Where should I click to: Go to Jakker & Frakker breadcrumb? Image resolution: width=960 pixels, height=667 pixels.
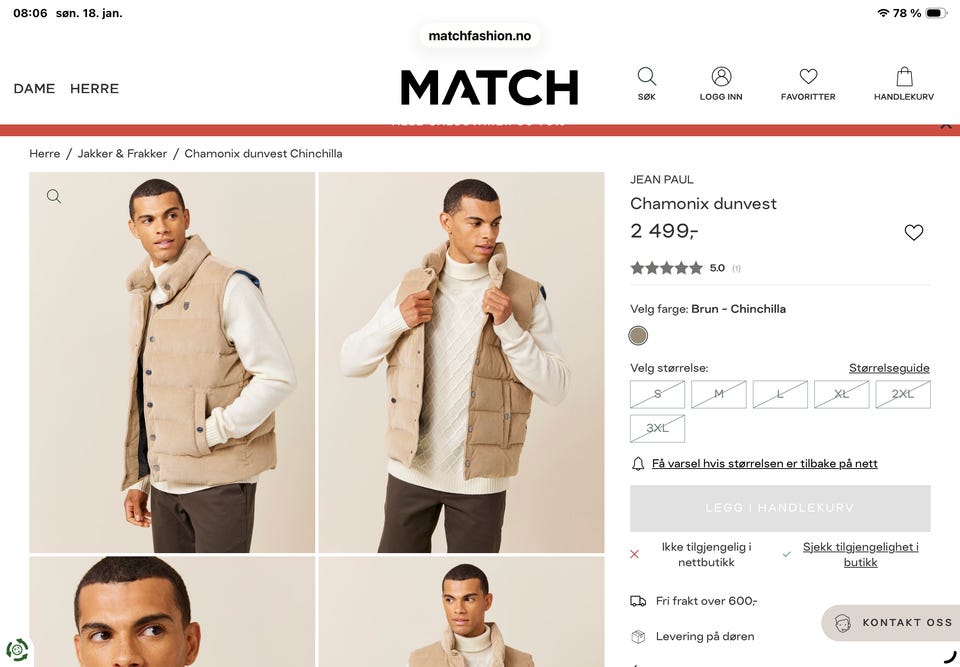tap(122, 154)
